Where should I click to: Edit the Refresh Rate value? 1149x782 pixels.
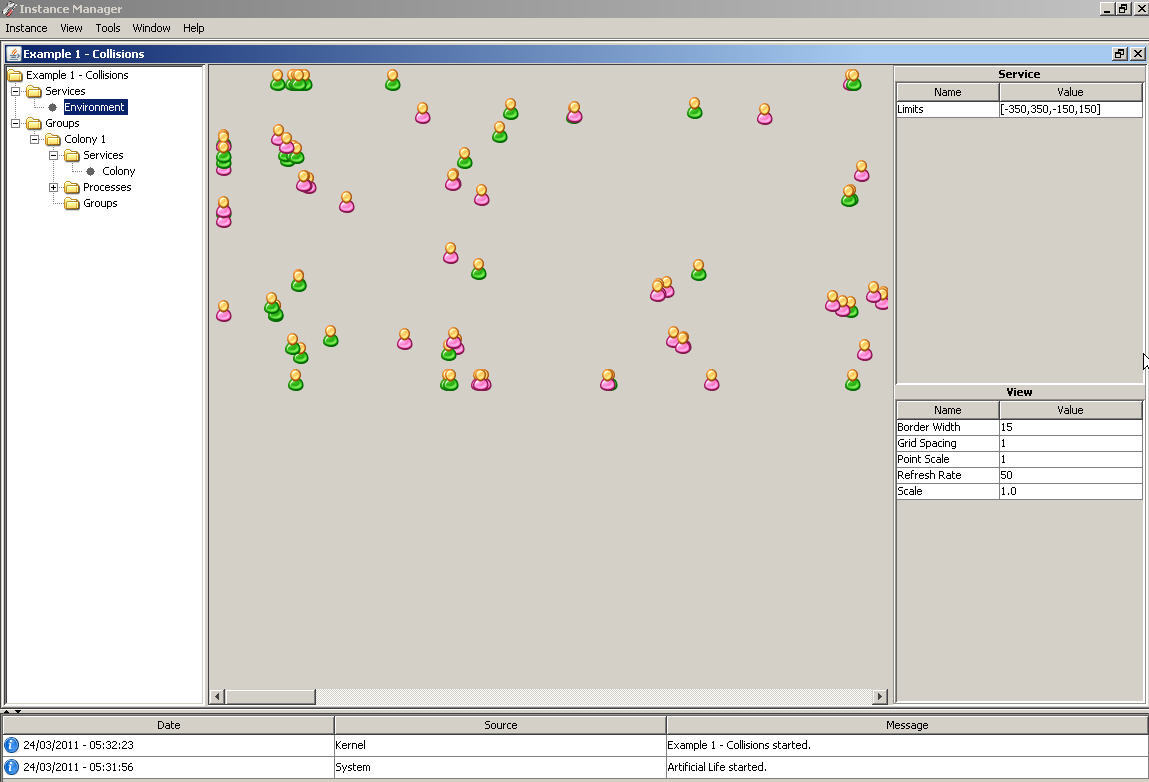(x=1070, y=476)
